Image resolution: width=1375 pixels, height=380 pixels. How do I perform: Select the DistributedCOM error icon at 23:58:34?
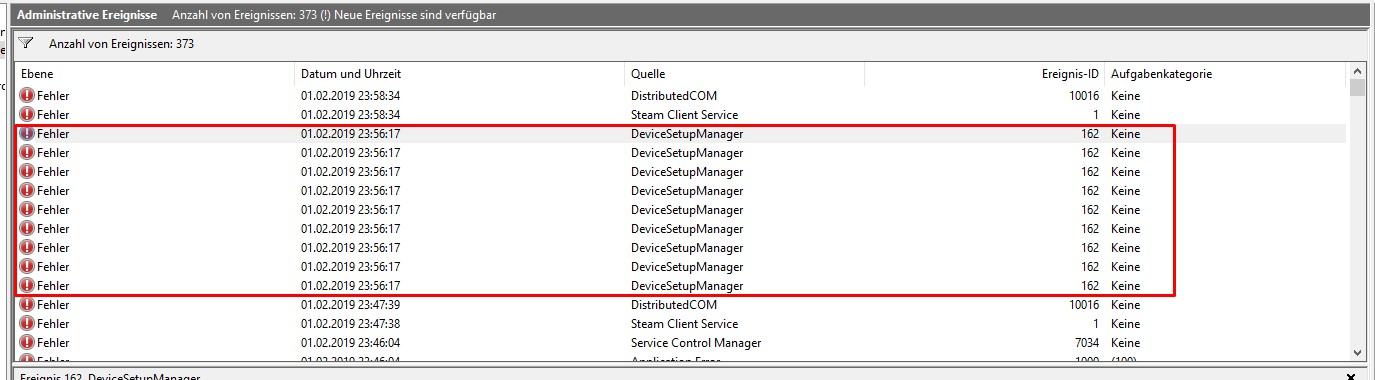[27, 96]
